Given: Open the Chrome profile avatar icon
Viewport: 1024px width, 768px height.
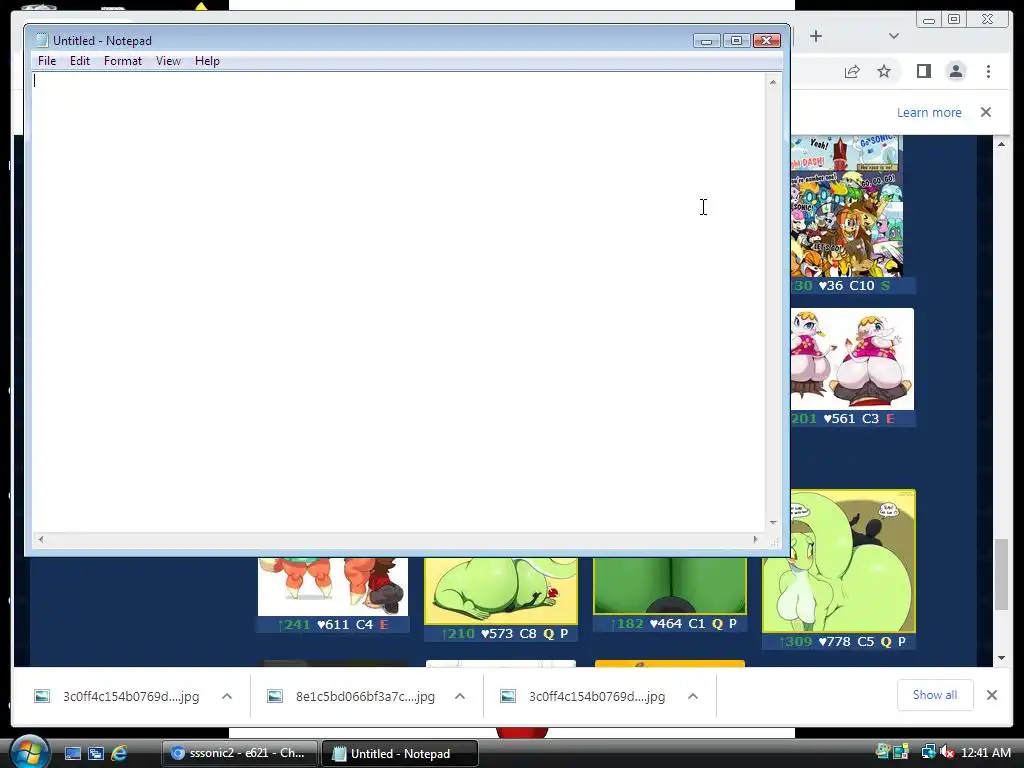Looking at the screenshot, I should [x=956, y=71].
